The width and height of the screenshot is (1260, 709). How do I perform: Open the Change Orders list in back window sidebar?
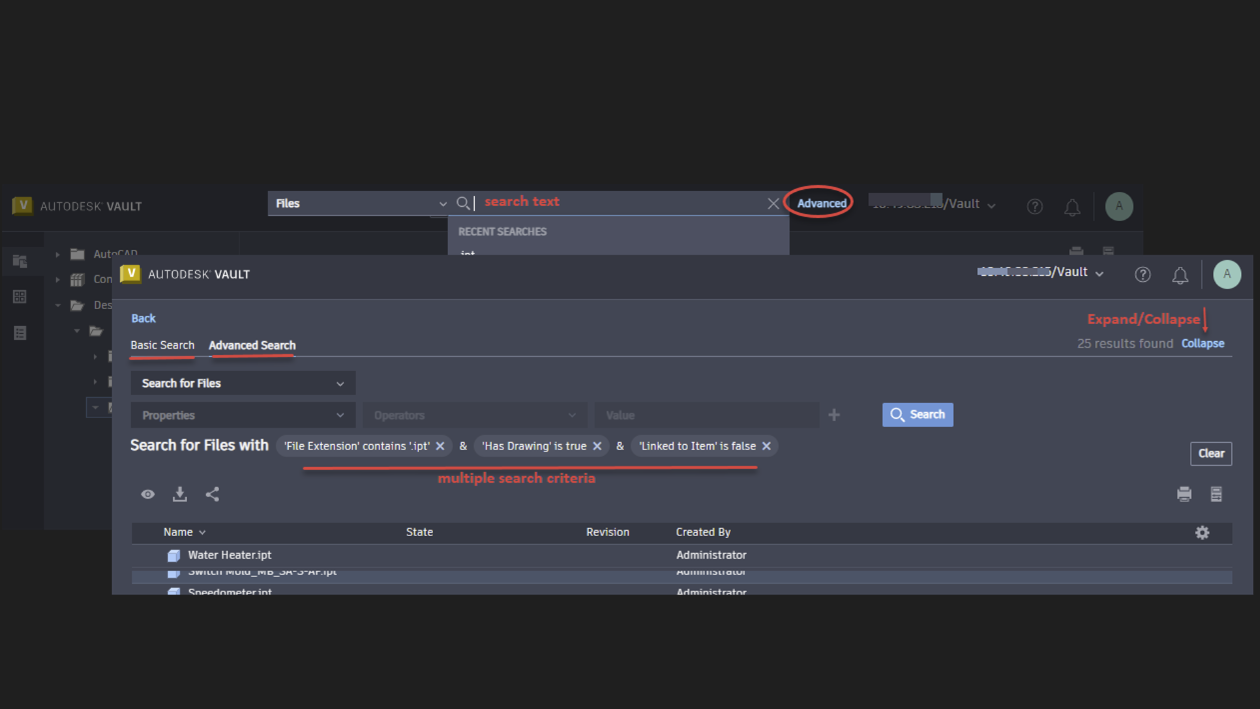[20, 333]
